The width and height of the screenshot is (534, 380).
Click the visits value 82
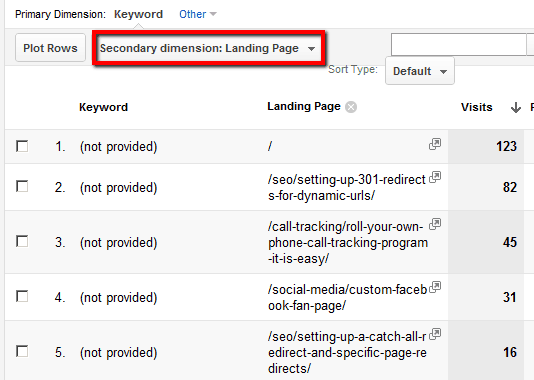click(510, 187)
